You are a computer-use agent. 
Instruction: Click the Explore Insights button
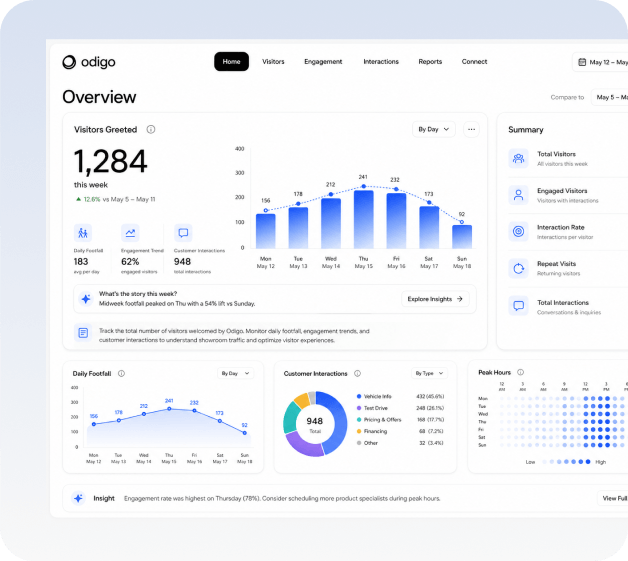coord(435,299)
